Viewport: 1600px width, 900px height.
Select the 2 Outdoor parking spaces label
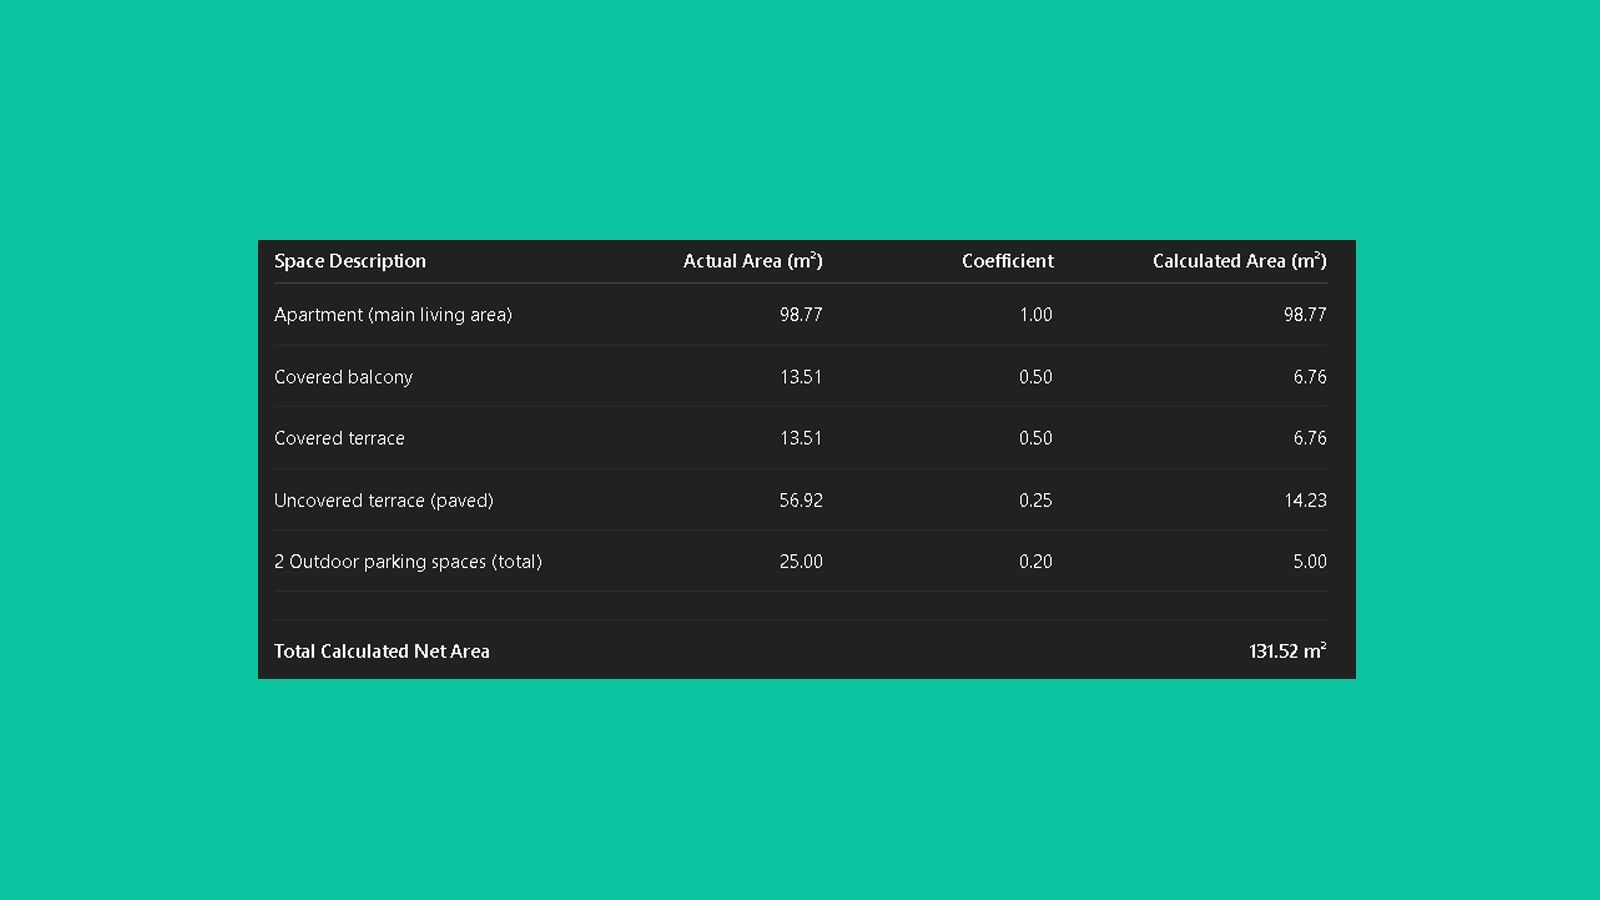(x=408, y=562)
